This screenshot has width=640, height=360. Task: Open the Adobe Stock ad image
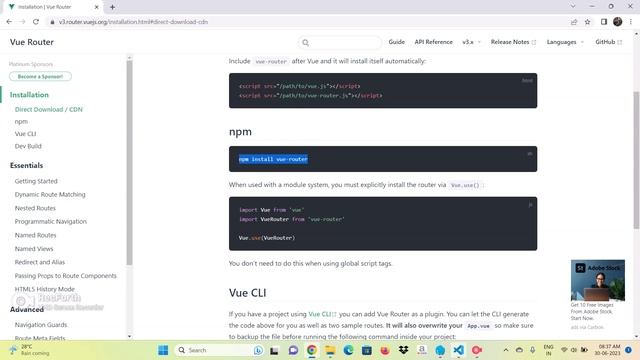click(x=598, y=280)
